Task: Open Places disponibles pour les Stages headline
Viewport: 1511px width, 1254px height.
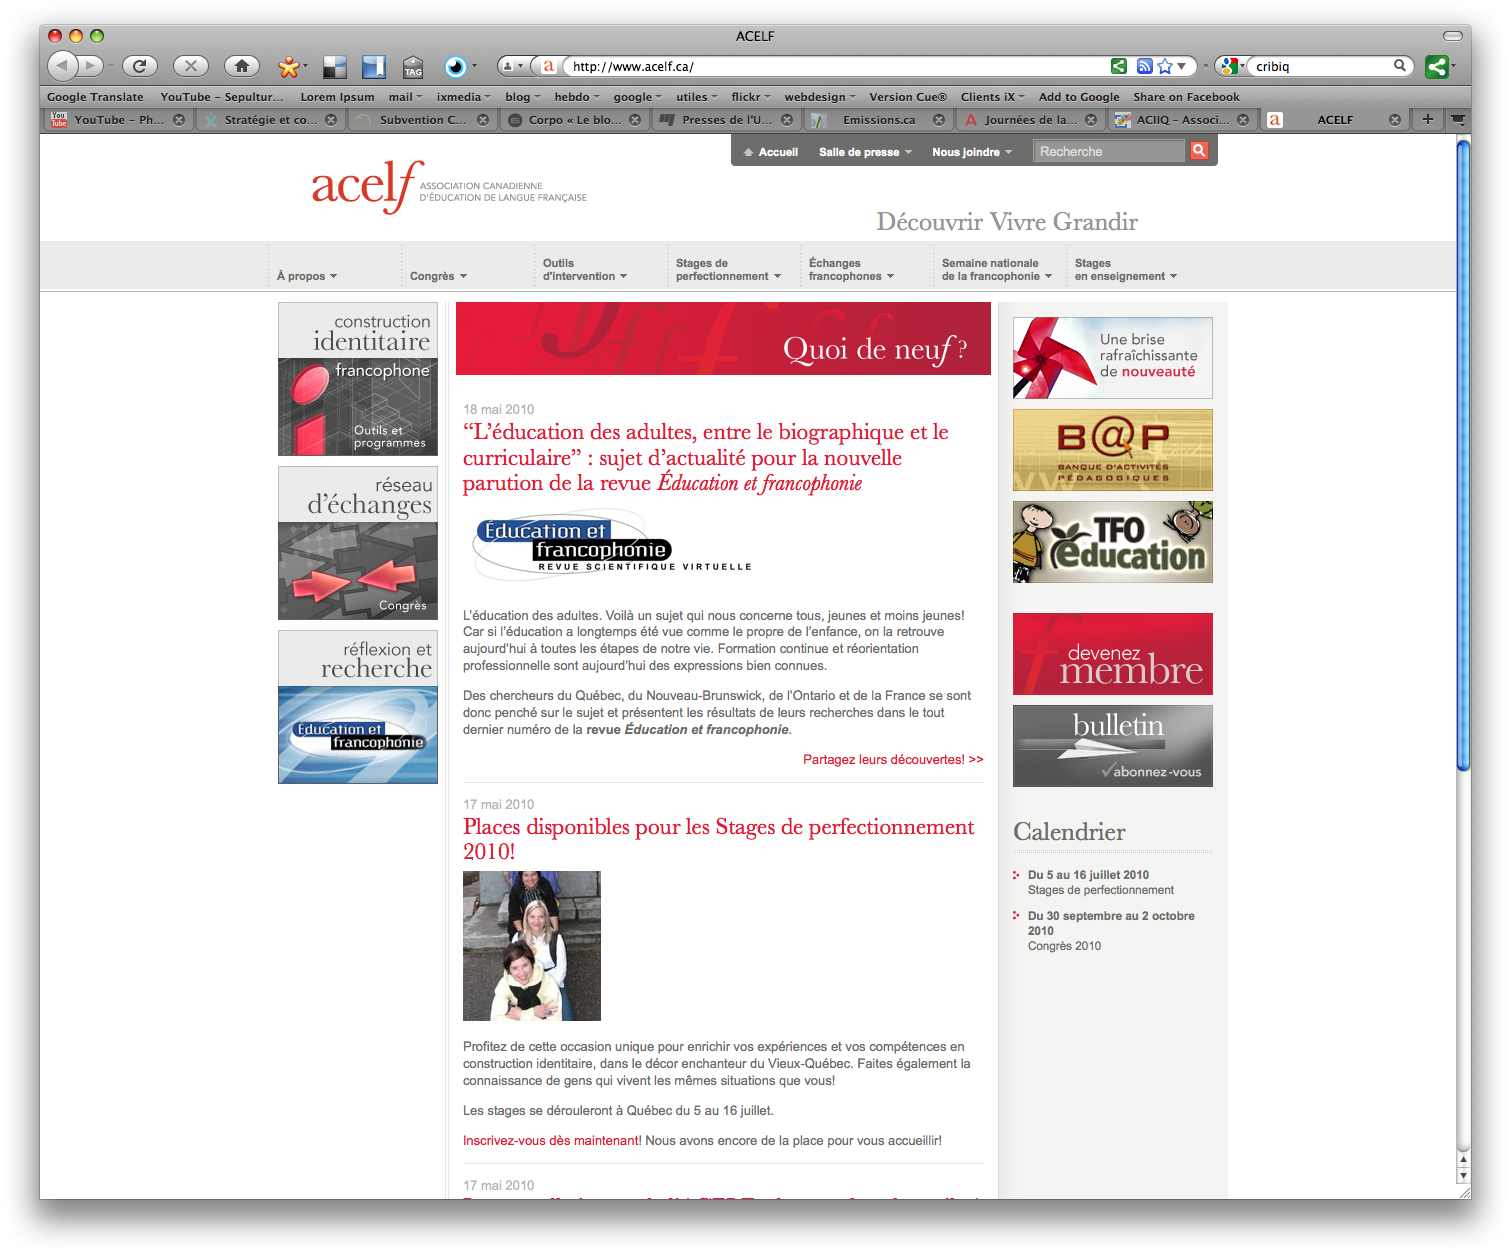Action: (x=718, y=839)
